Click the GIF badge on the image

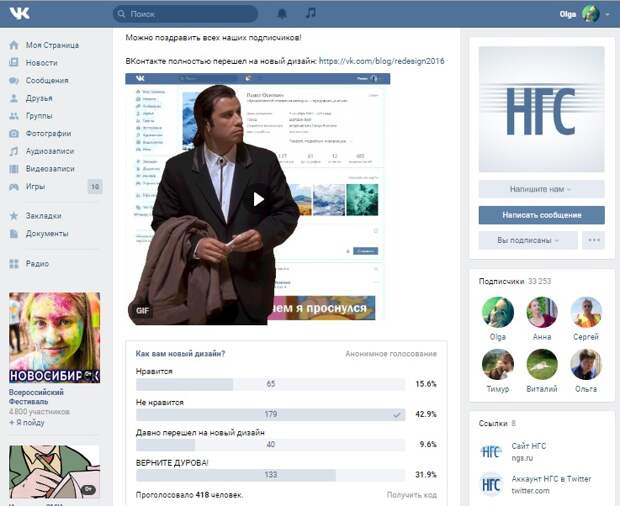pos(142,311)
